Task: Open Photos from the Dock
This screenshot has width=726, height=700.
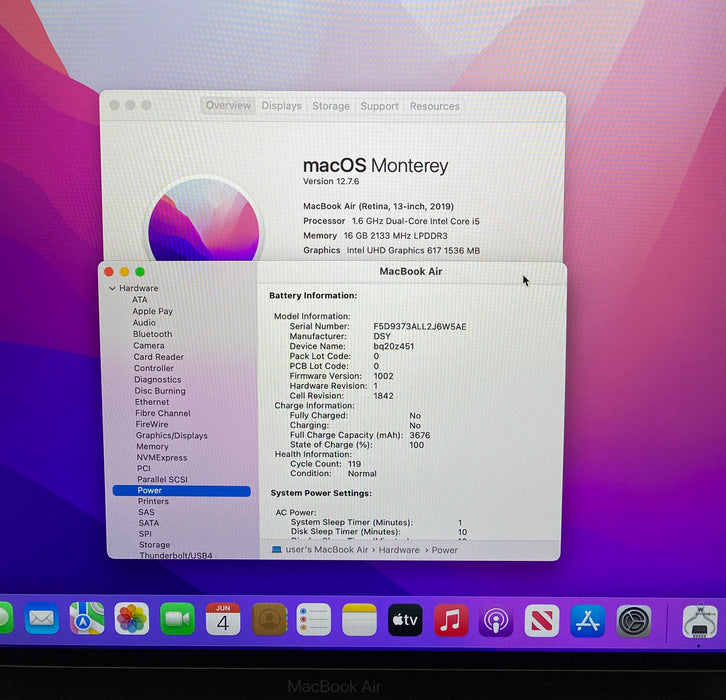Action: [x=132, y=619]
